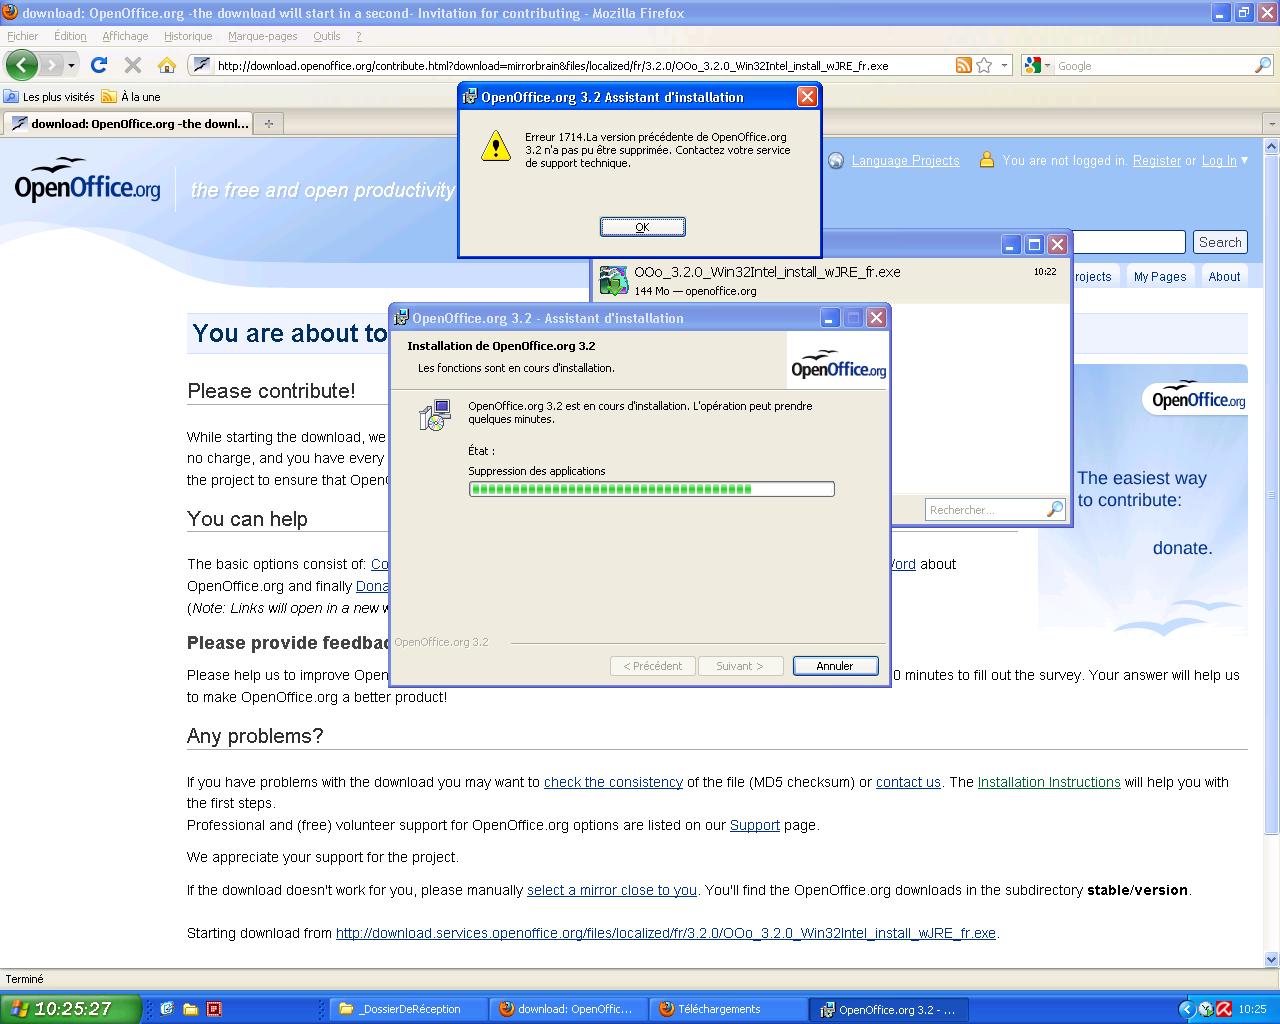Click Annuler in the installation wizard

(835, 666)
